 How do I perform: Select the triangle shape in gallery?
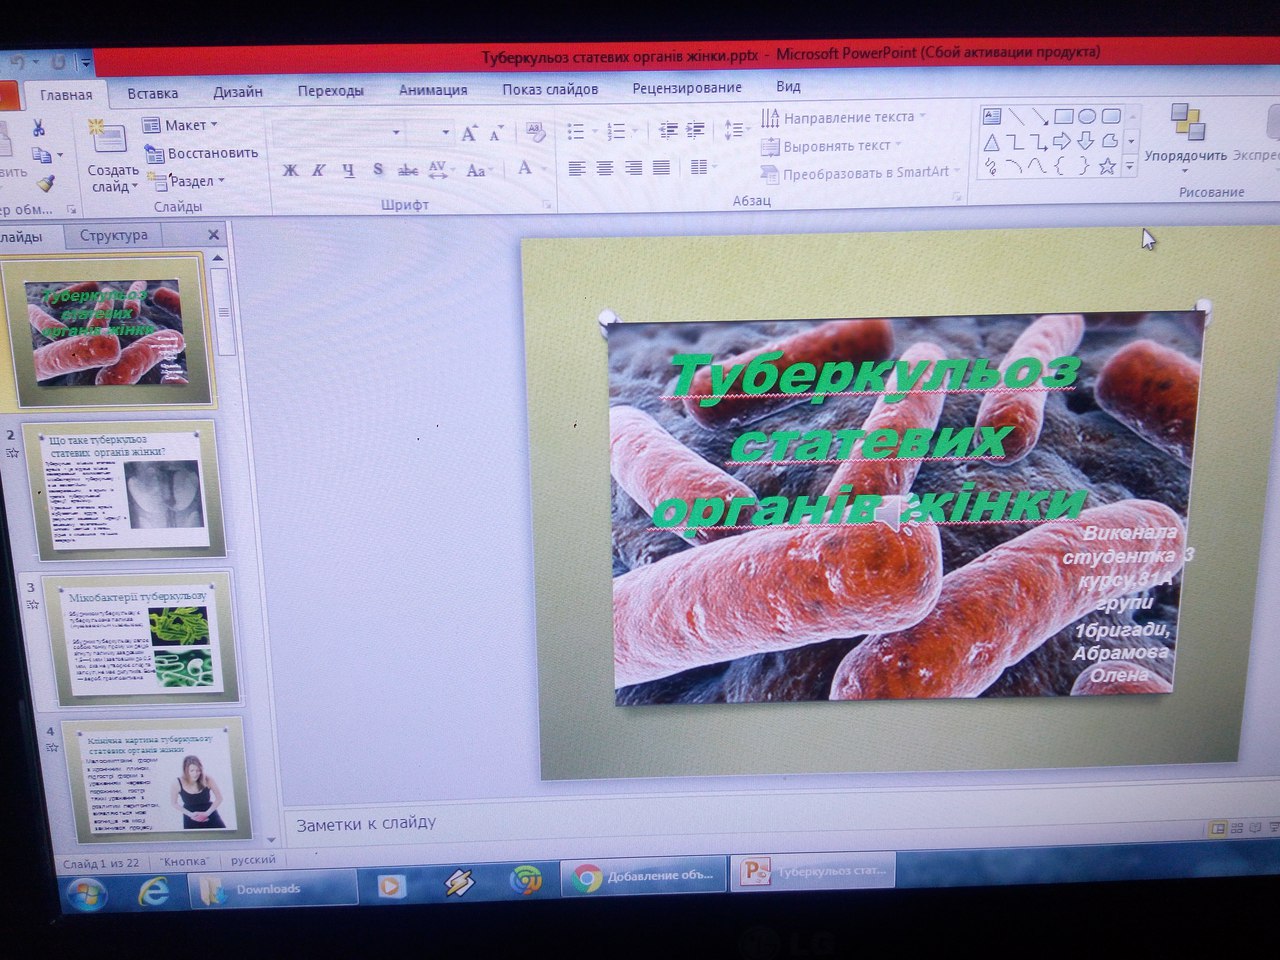[992, 142]
